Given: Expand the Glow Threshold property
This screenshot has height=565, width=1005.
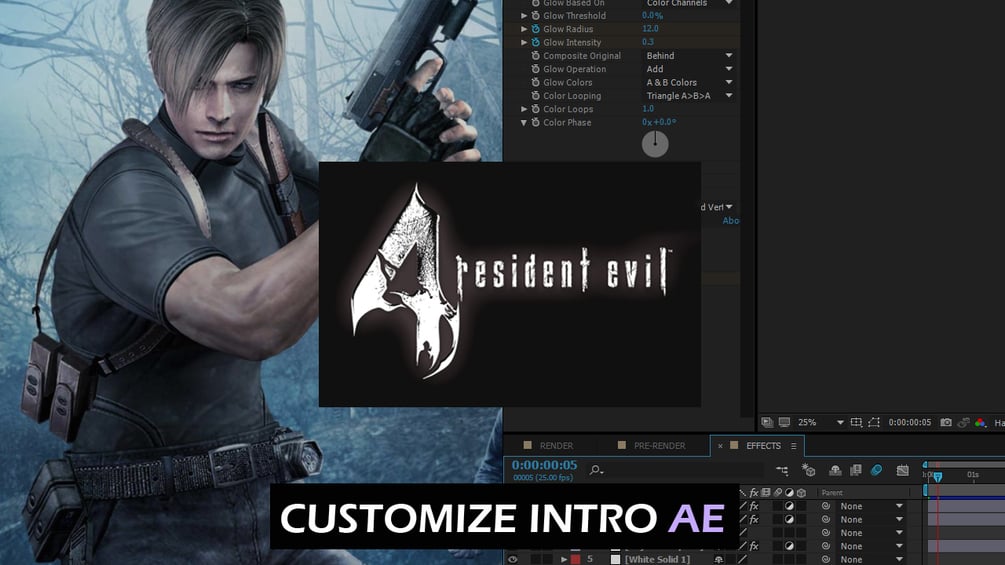Looking at the screenshot, I should 524,15.
